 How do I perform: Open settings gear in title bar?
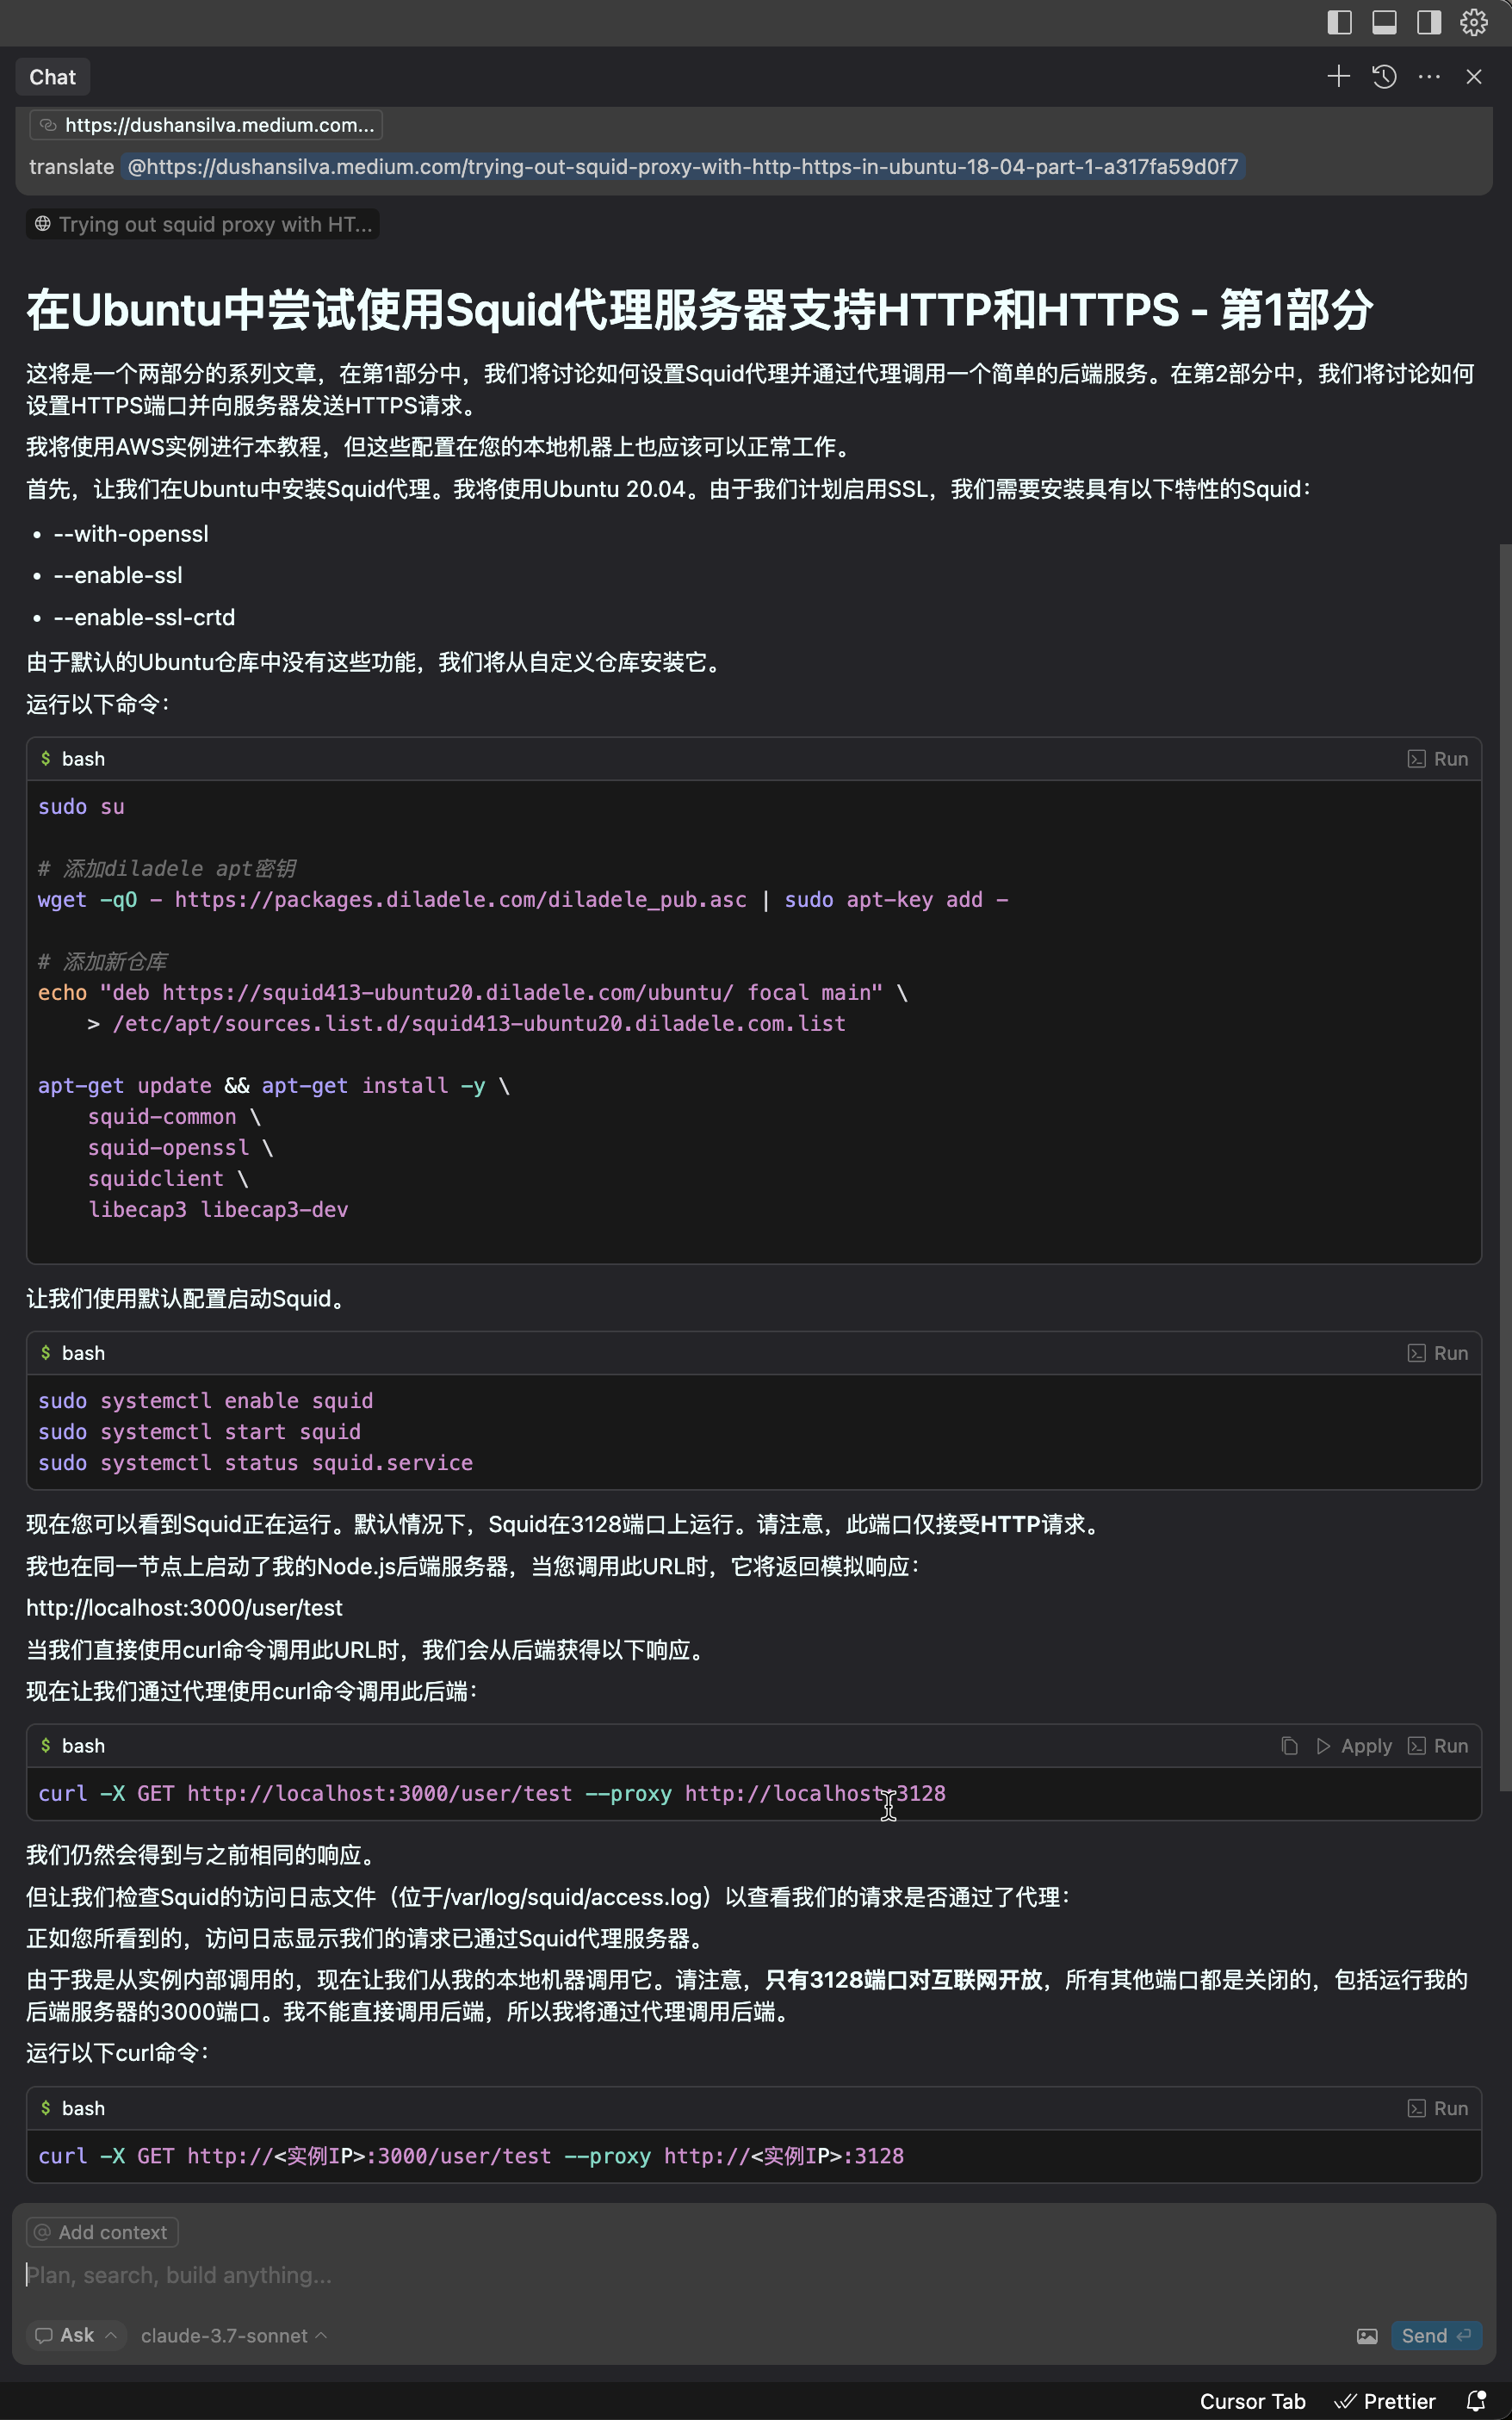1474,22
